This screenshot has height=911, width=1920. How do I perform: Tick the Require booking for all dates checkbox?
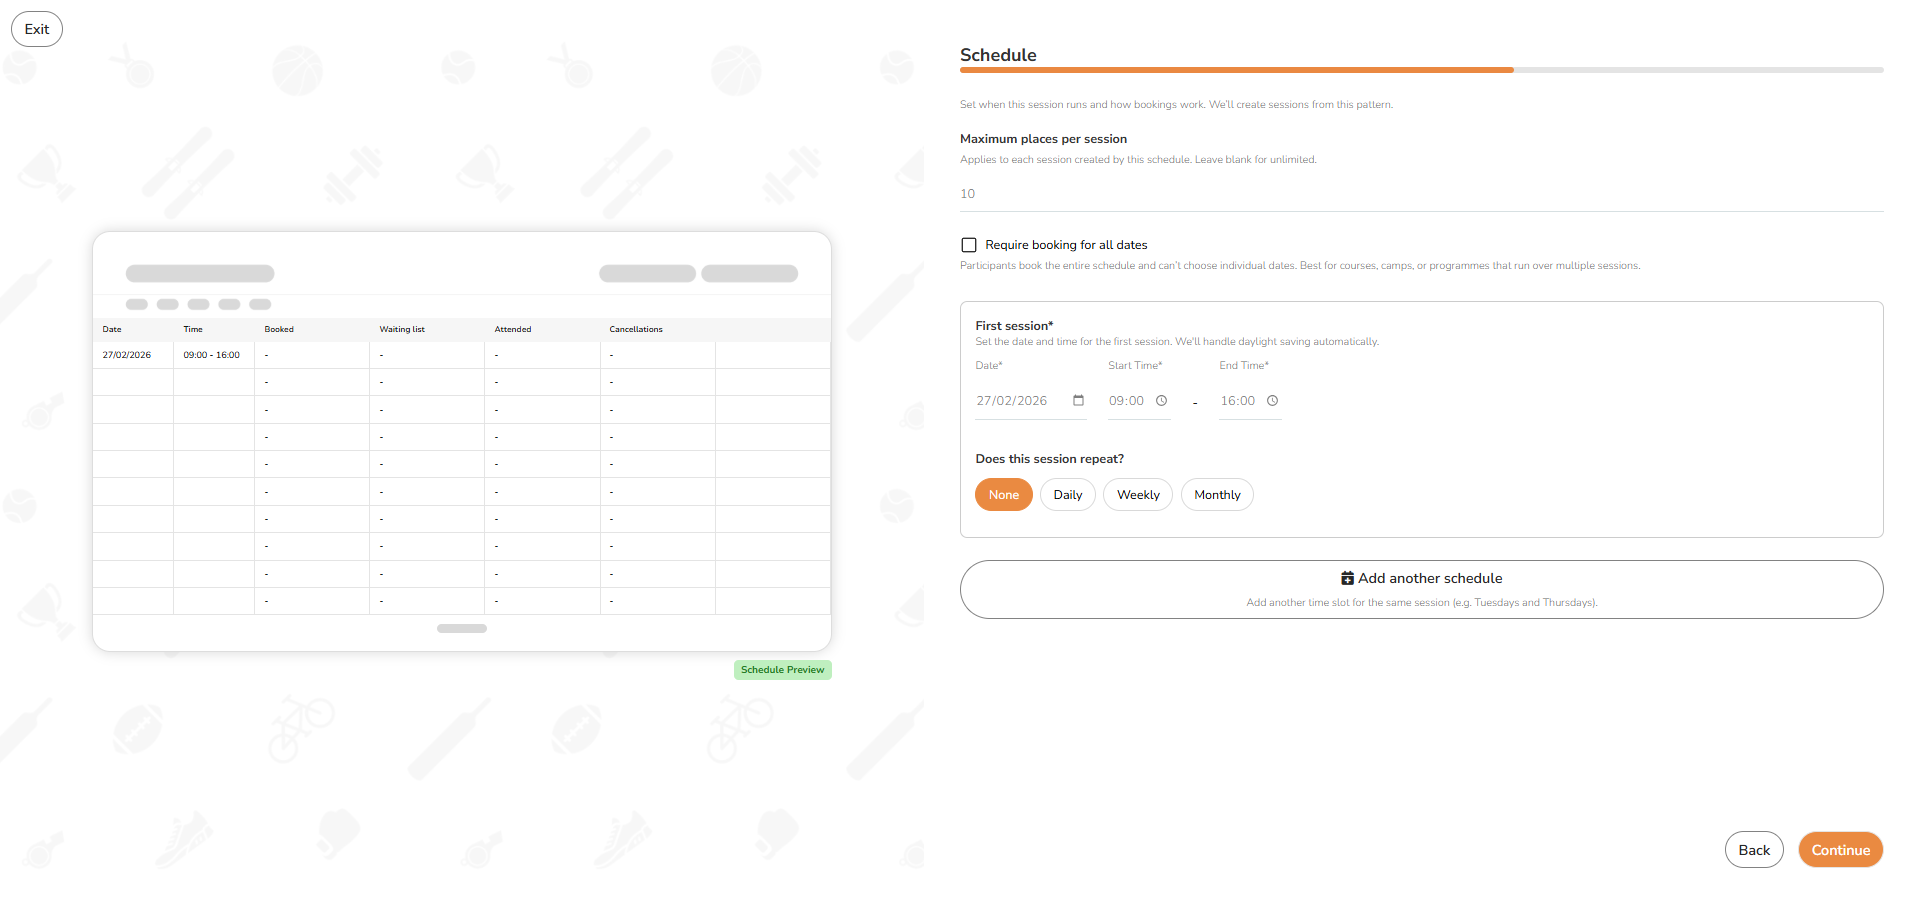point(969,245)
